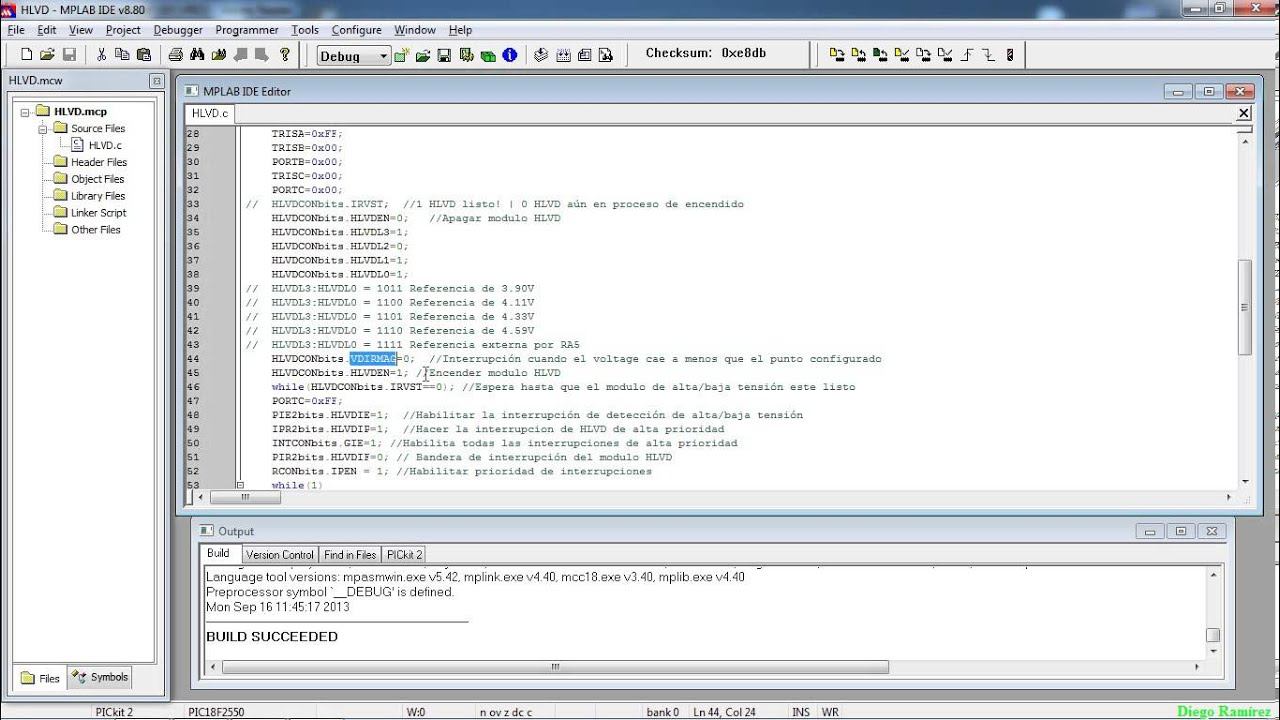Image resolution: width=1280 pixels, height=720 pixels.
Task: Open the Configure menu
Action: [356, 30]
